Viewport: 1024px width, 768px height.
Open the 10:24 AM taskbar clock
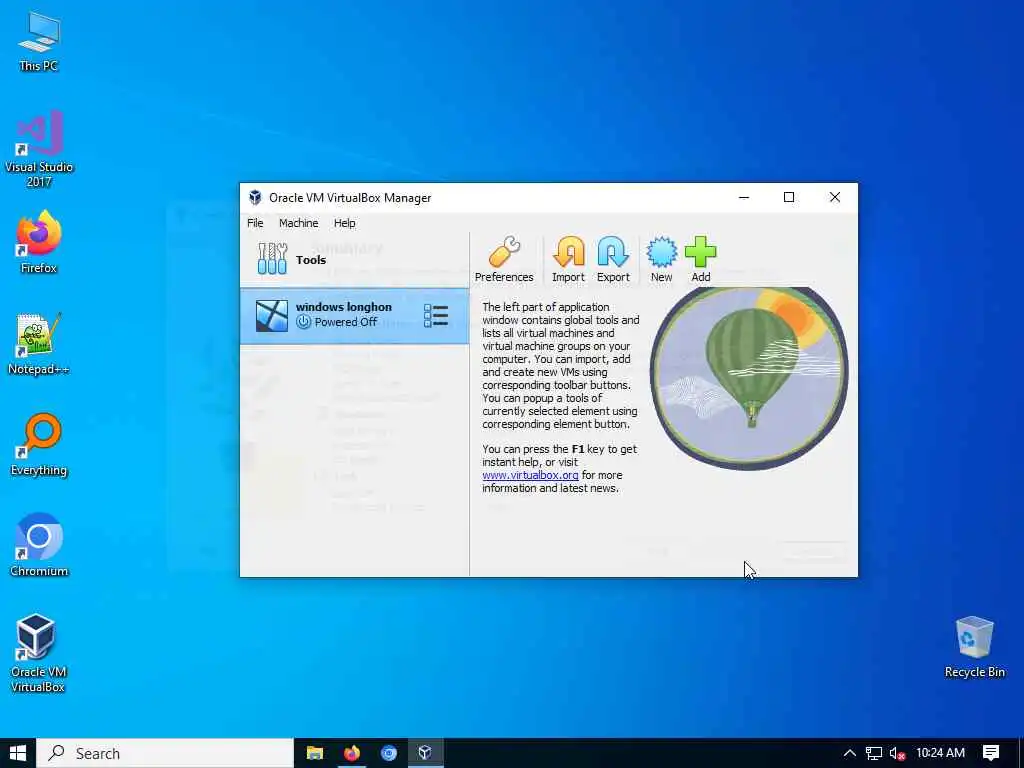[x=940, y=753]
